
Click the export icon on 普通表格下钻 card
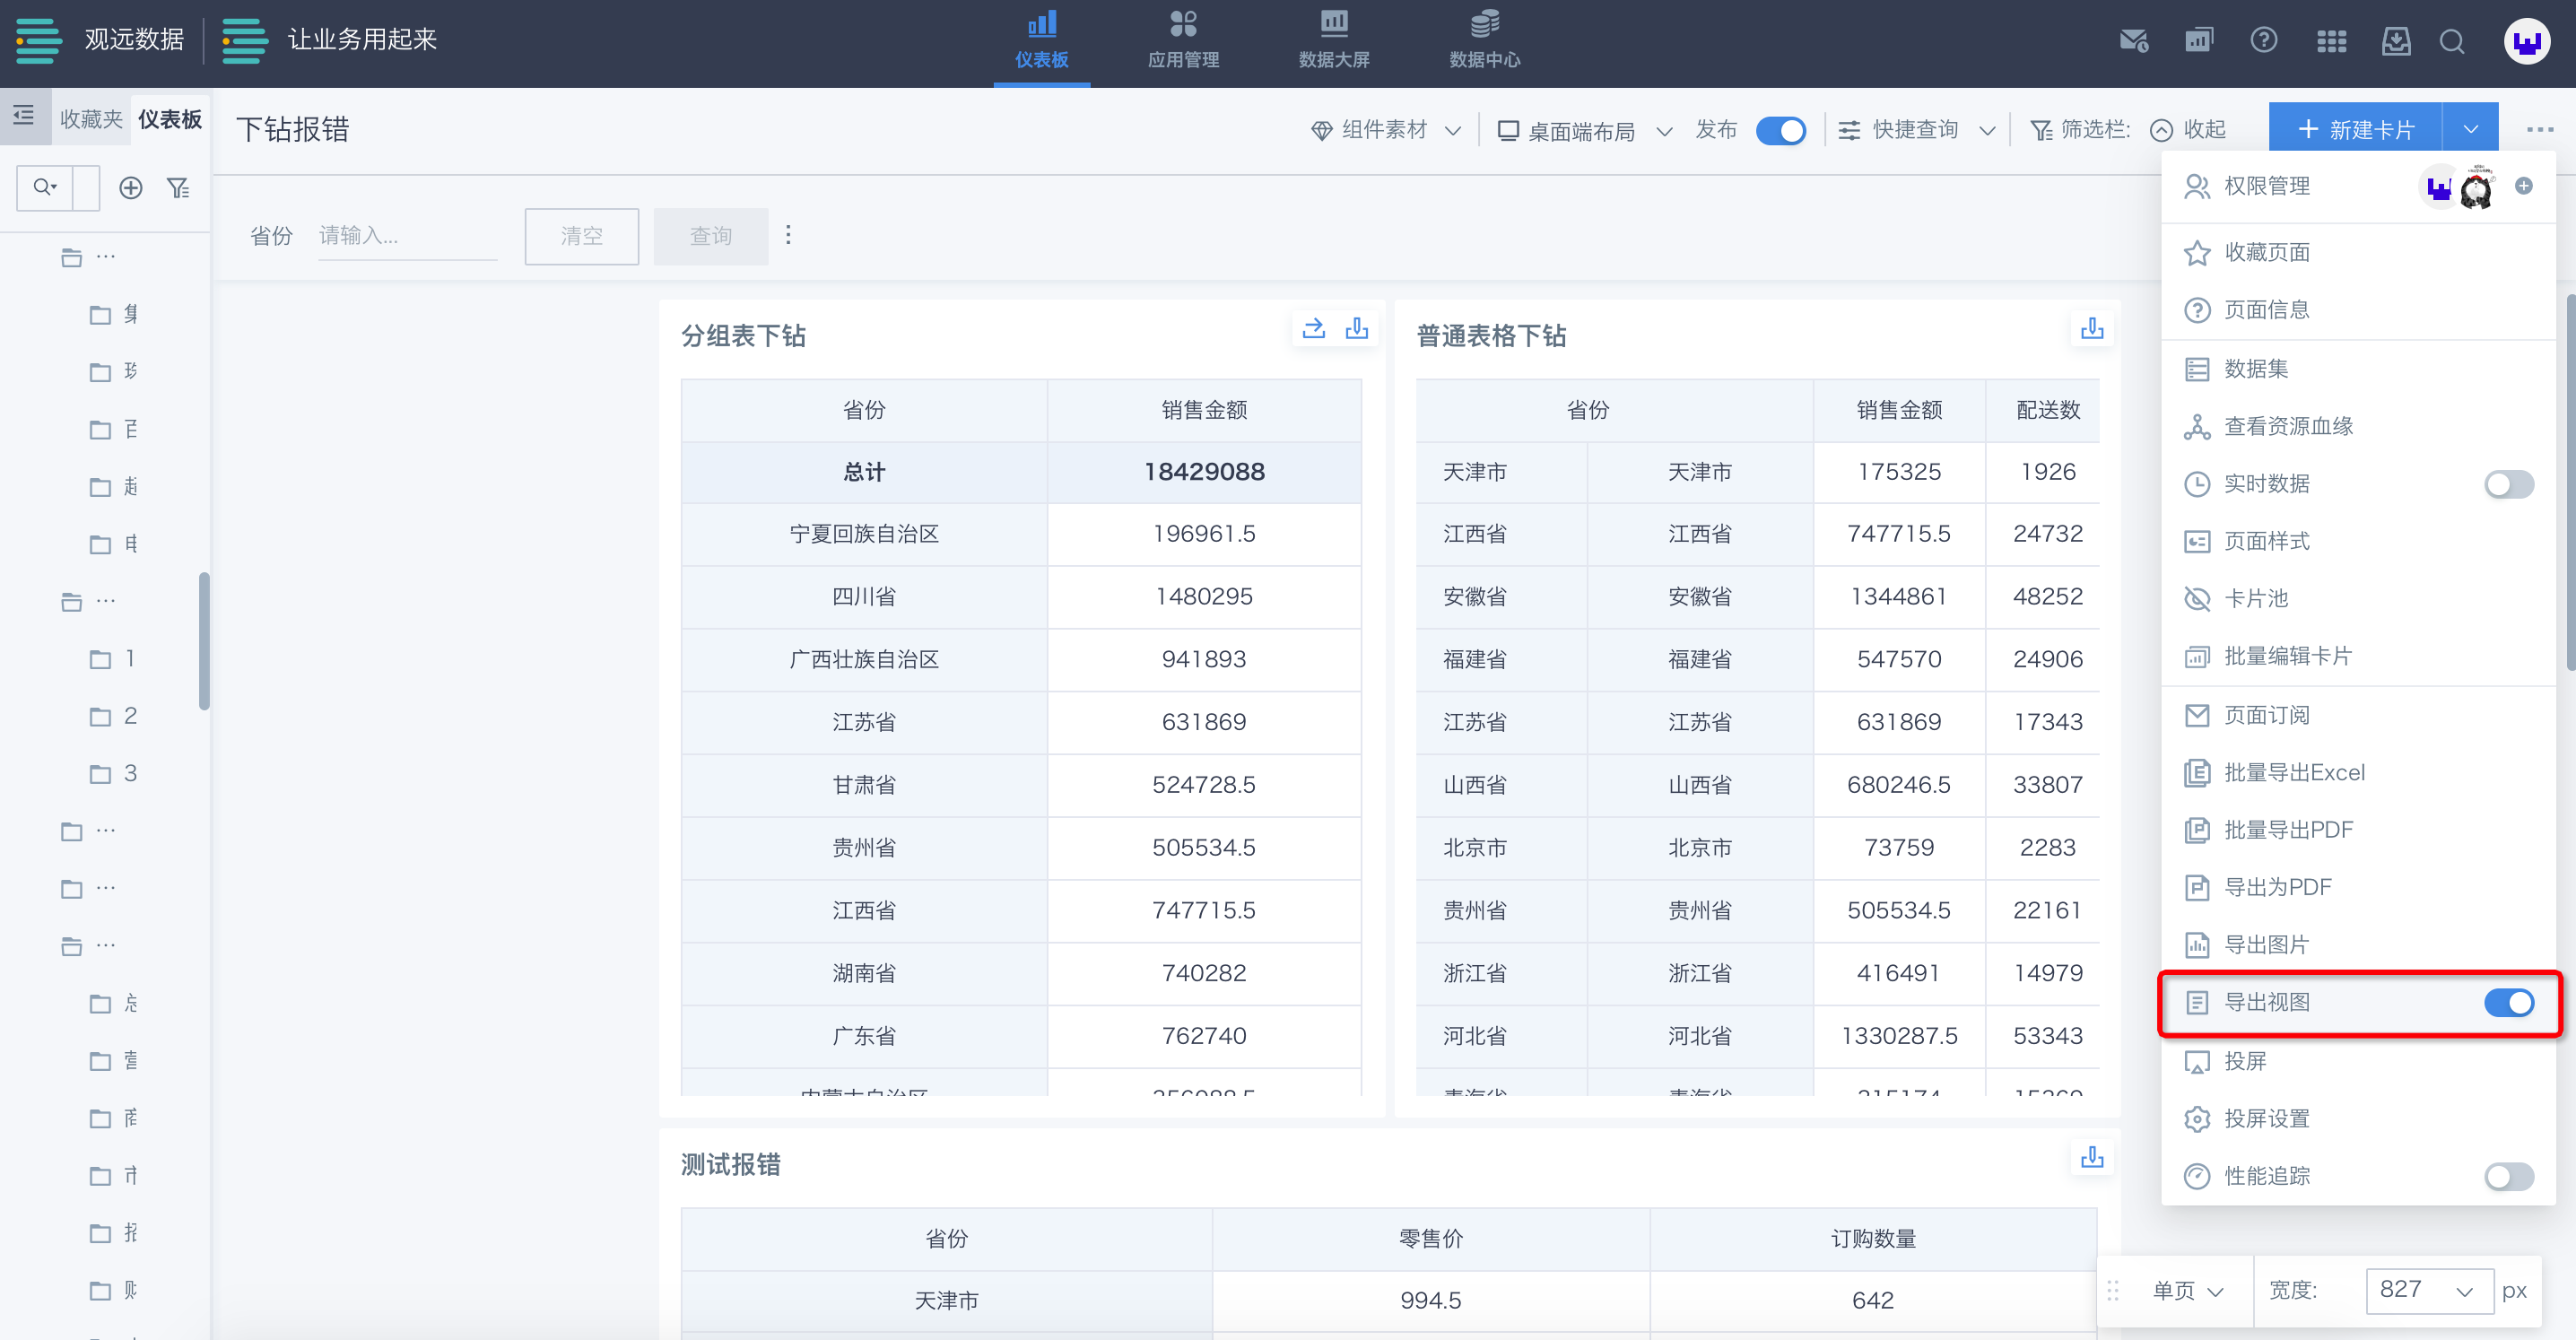click(2091, 329)
